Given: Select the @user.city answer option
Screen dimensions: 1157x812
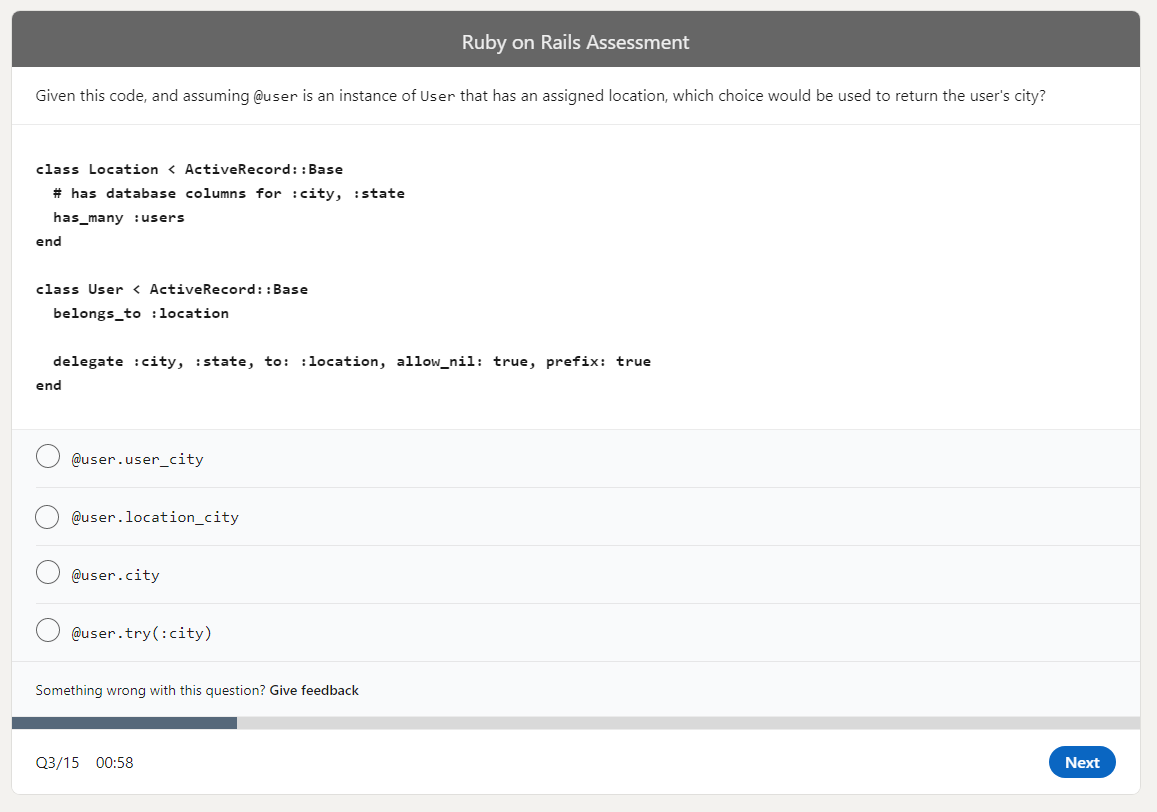Looking at the screenshot, I should click(48, 572).
